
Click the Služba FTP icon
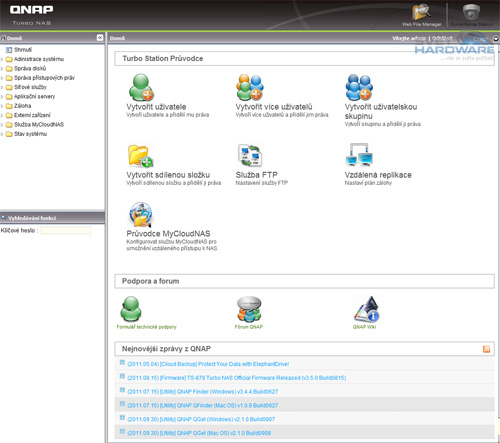click(x=250, y=155)
